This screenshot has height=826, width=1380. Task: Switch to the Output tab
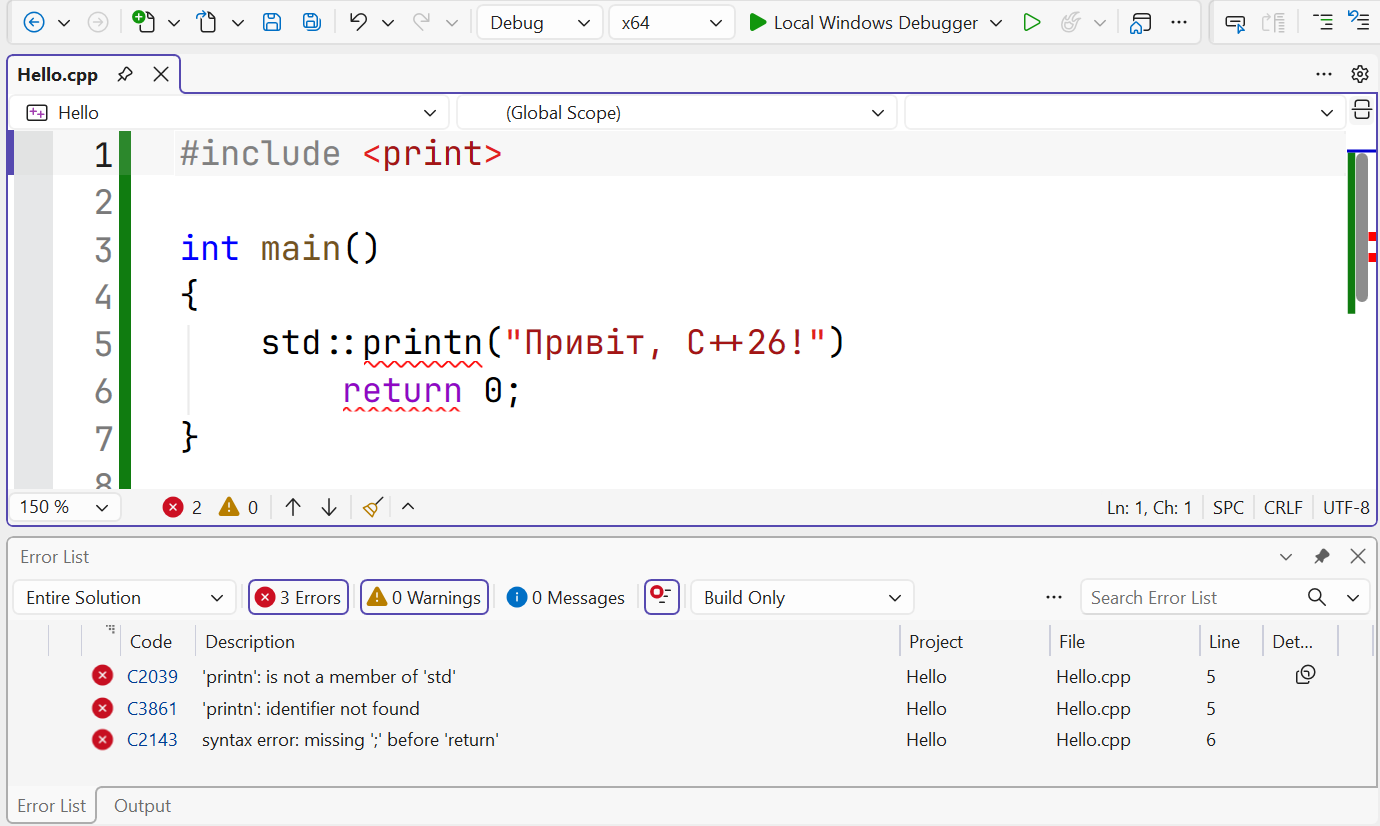pos(142,806)
